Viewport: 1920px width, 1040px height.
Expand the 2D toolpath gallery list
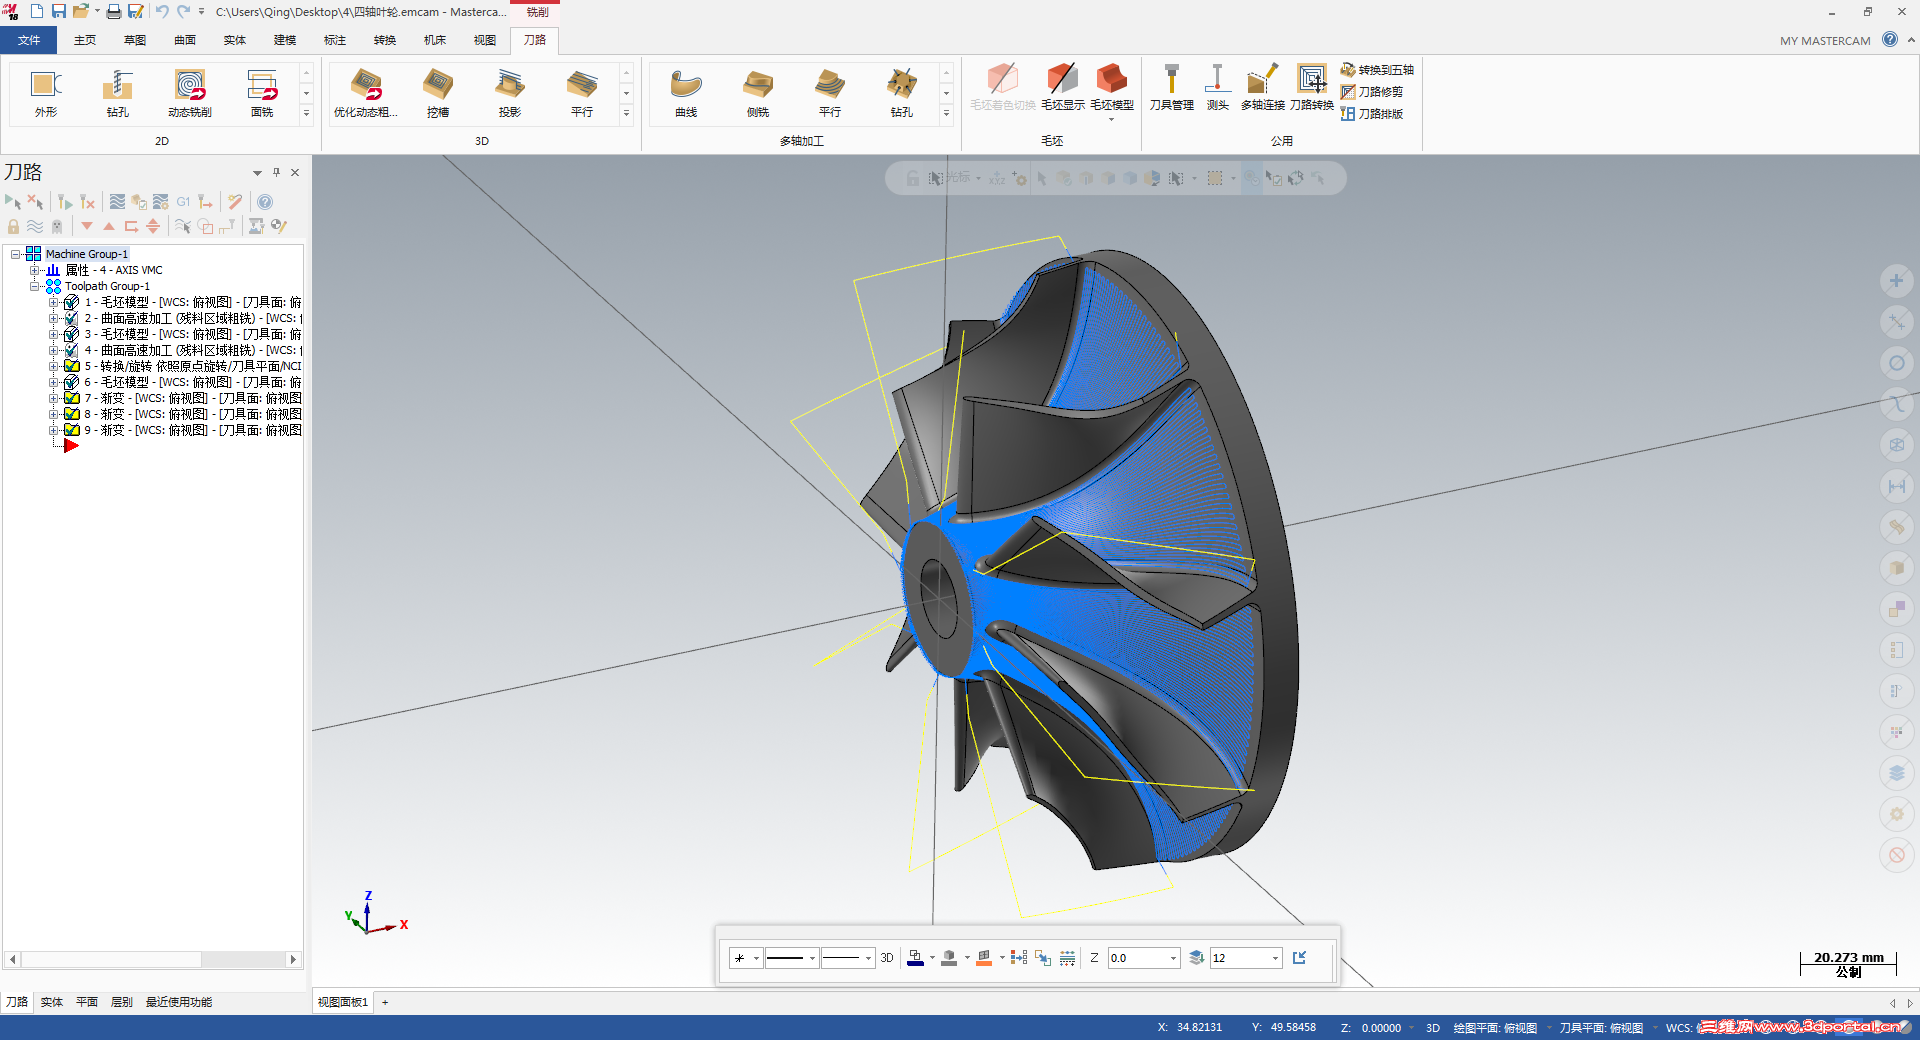click(x=307, y=114)
